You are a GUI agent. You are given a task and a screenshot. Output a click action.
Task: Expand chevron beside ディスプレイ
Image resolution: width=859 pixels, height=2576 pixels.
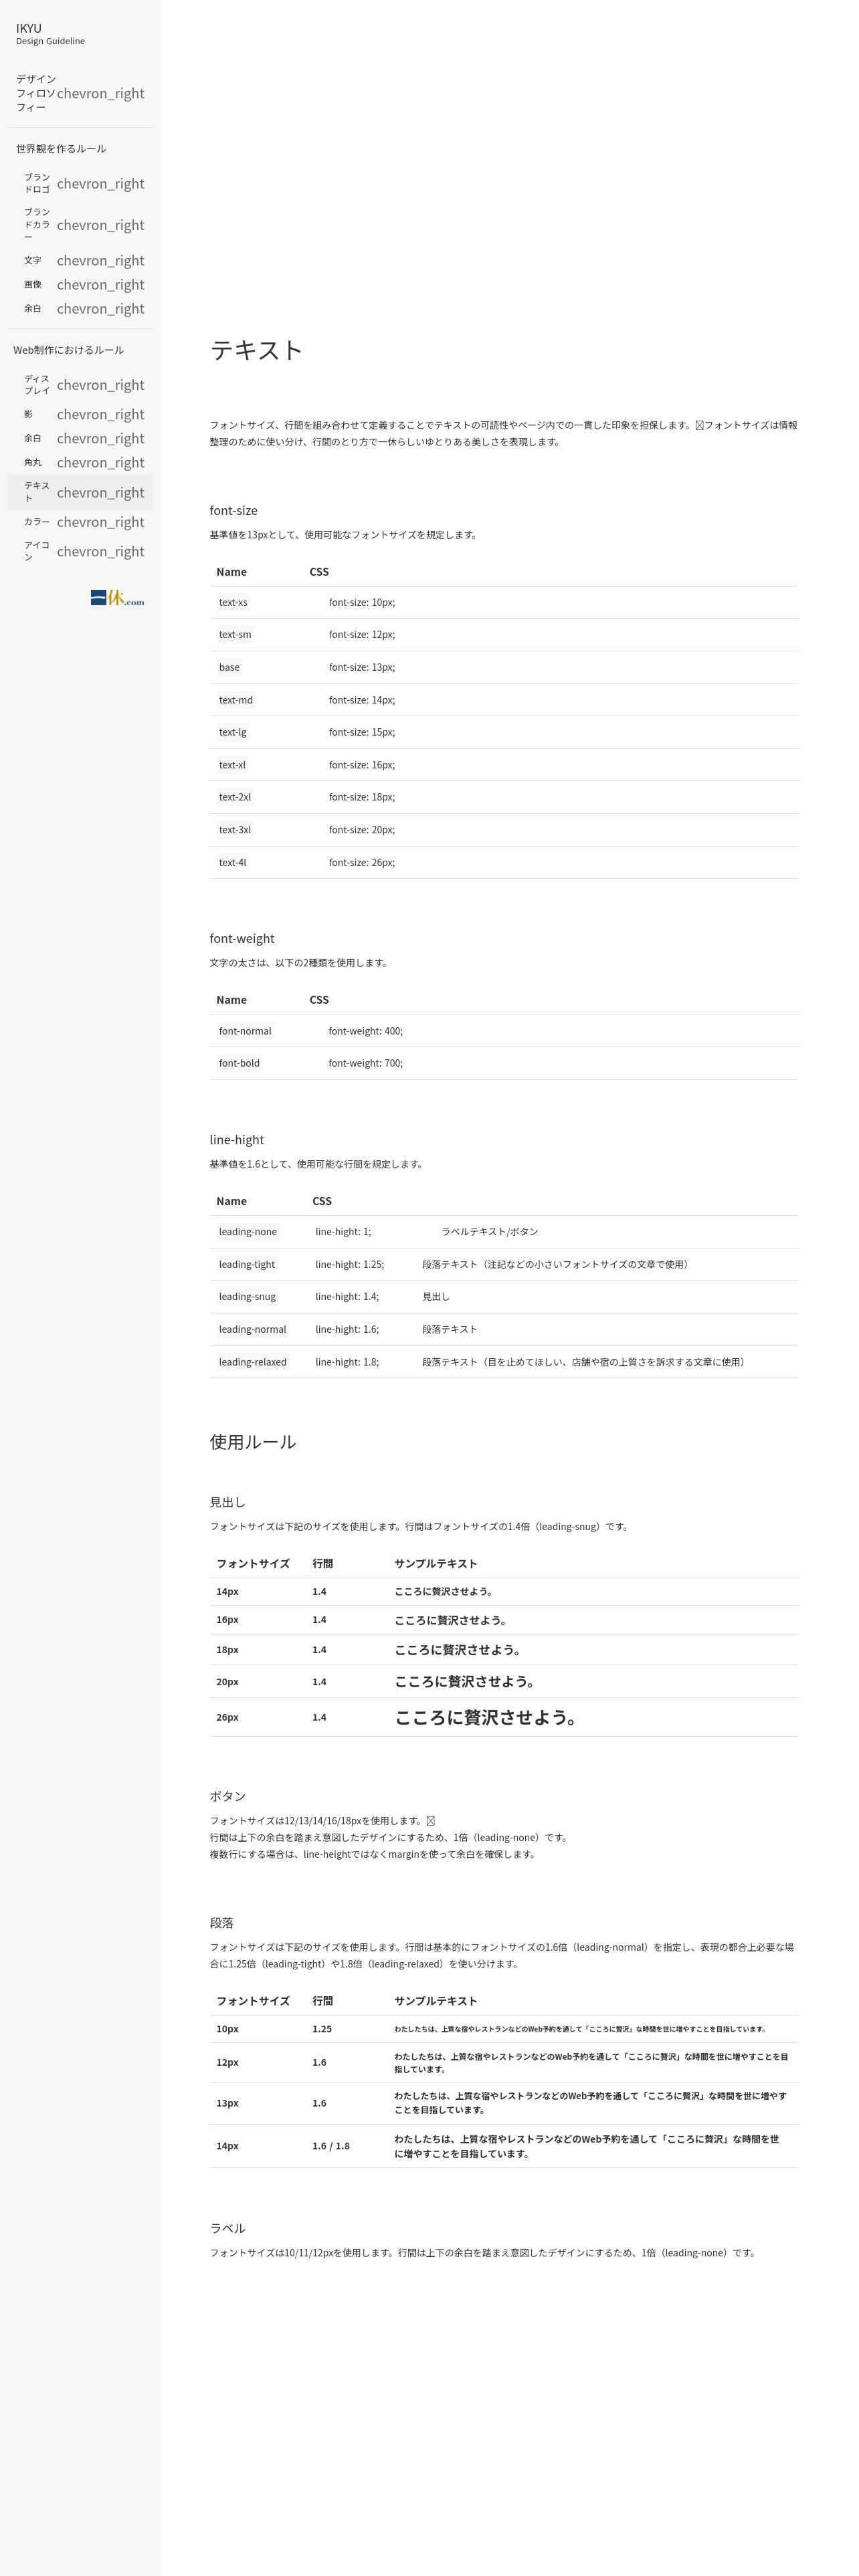[100, 385]
